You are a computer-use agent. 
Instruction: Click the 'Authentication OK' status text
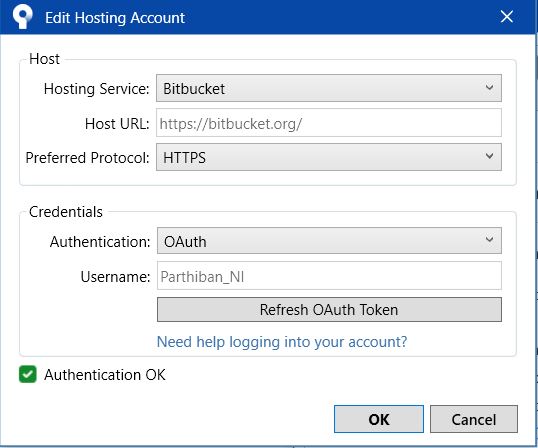click(x=105, y=375)
